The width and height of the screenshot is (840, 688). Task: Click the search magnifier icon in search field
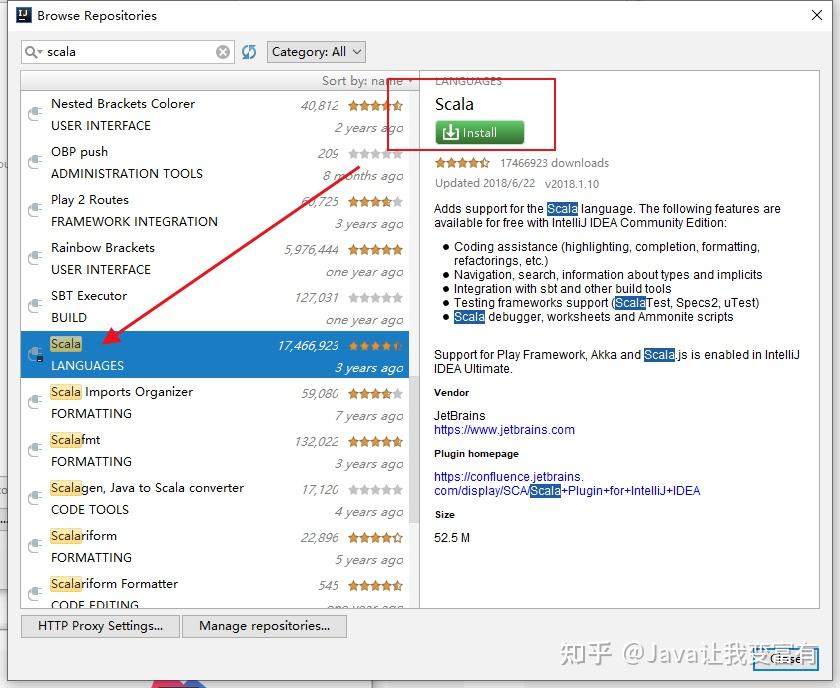click(33, 52)
